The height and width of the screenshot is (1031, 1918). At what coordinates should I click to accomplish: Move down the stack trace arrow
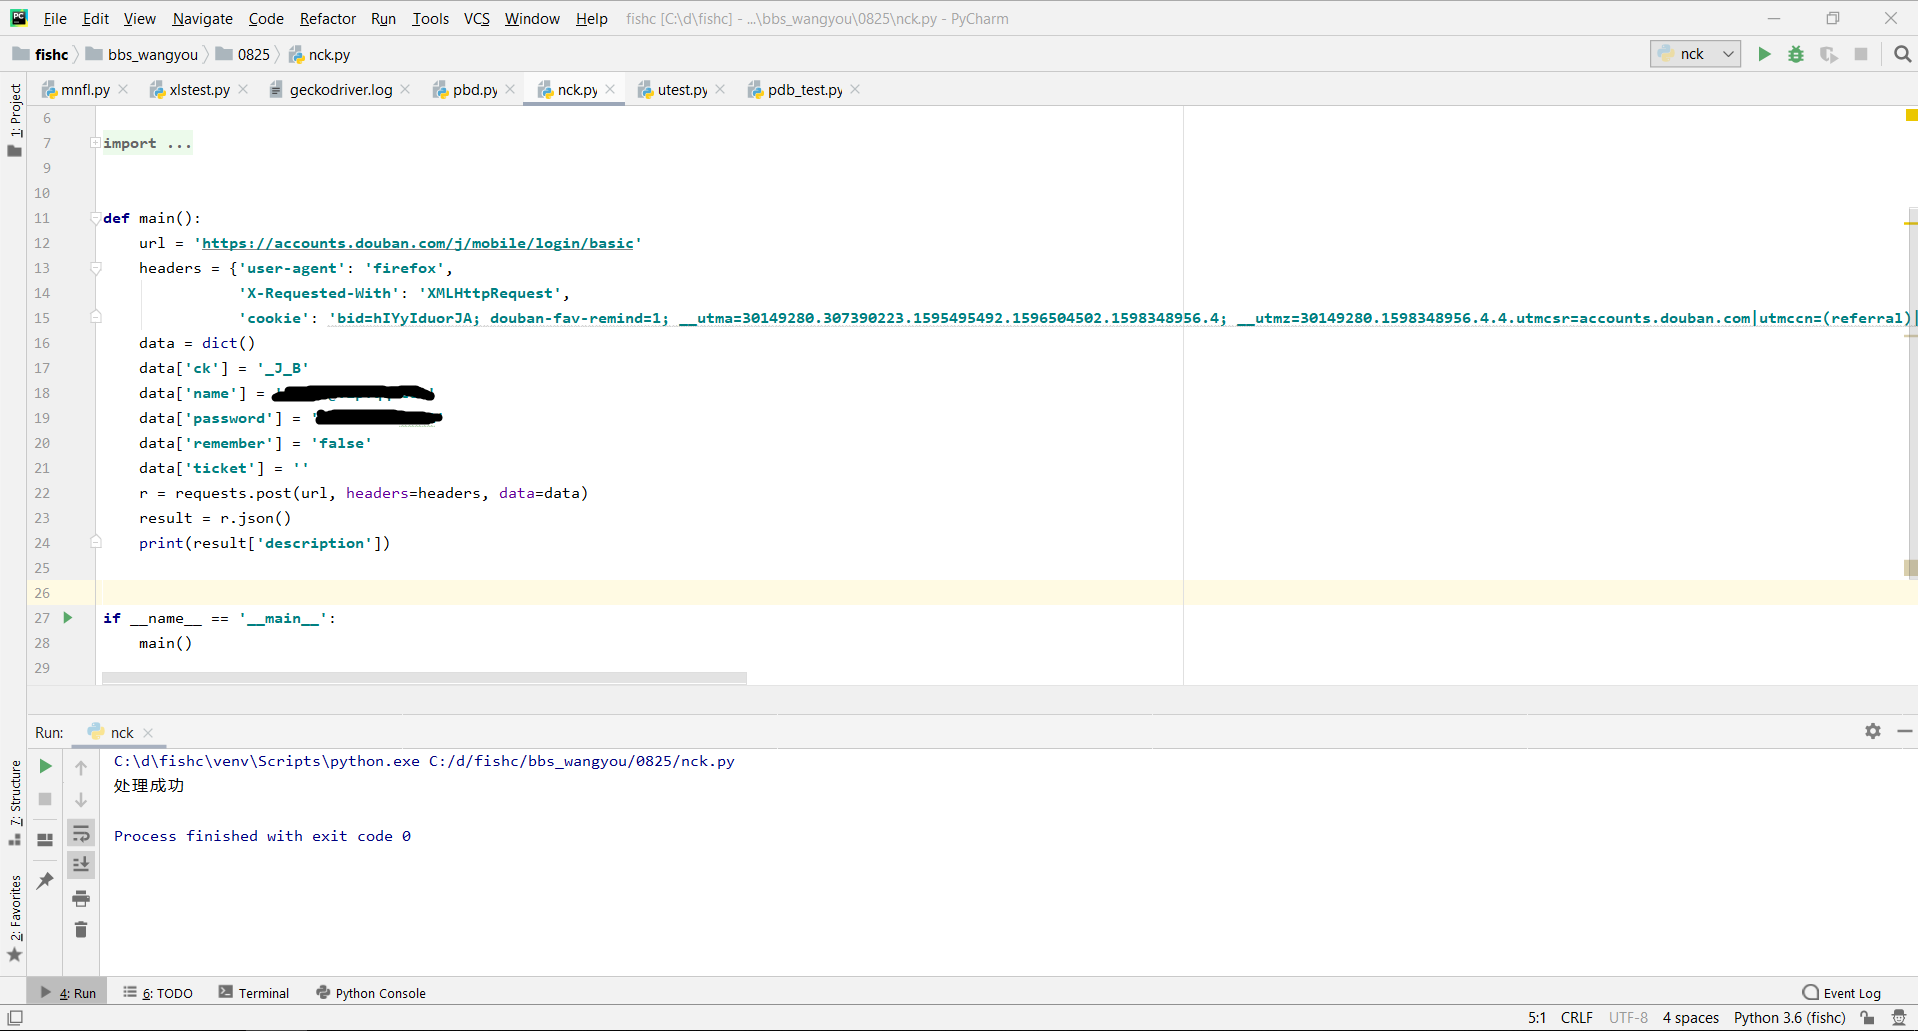[81, 800]
